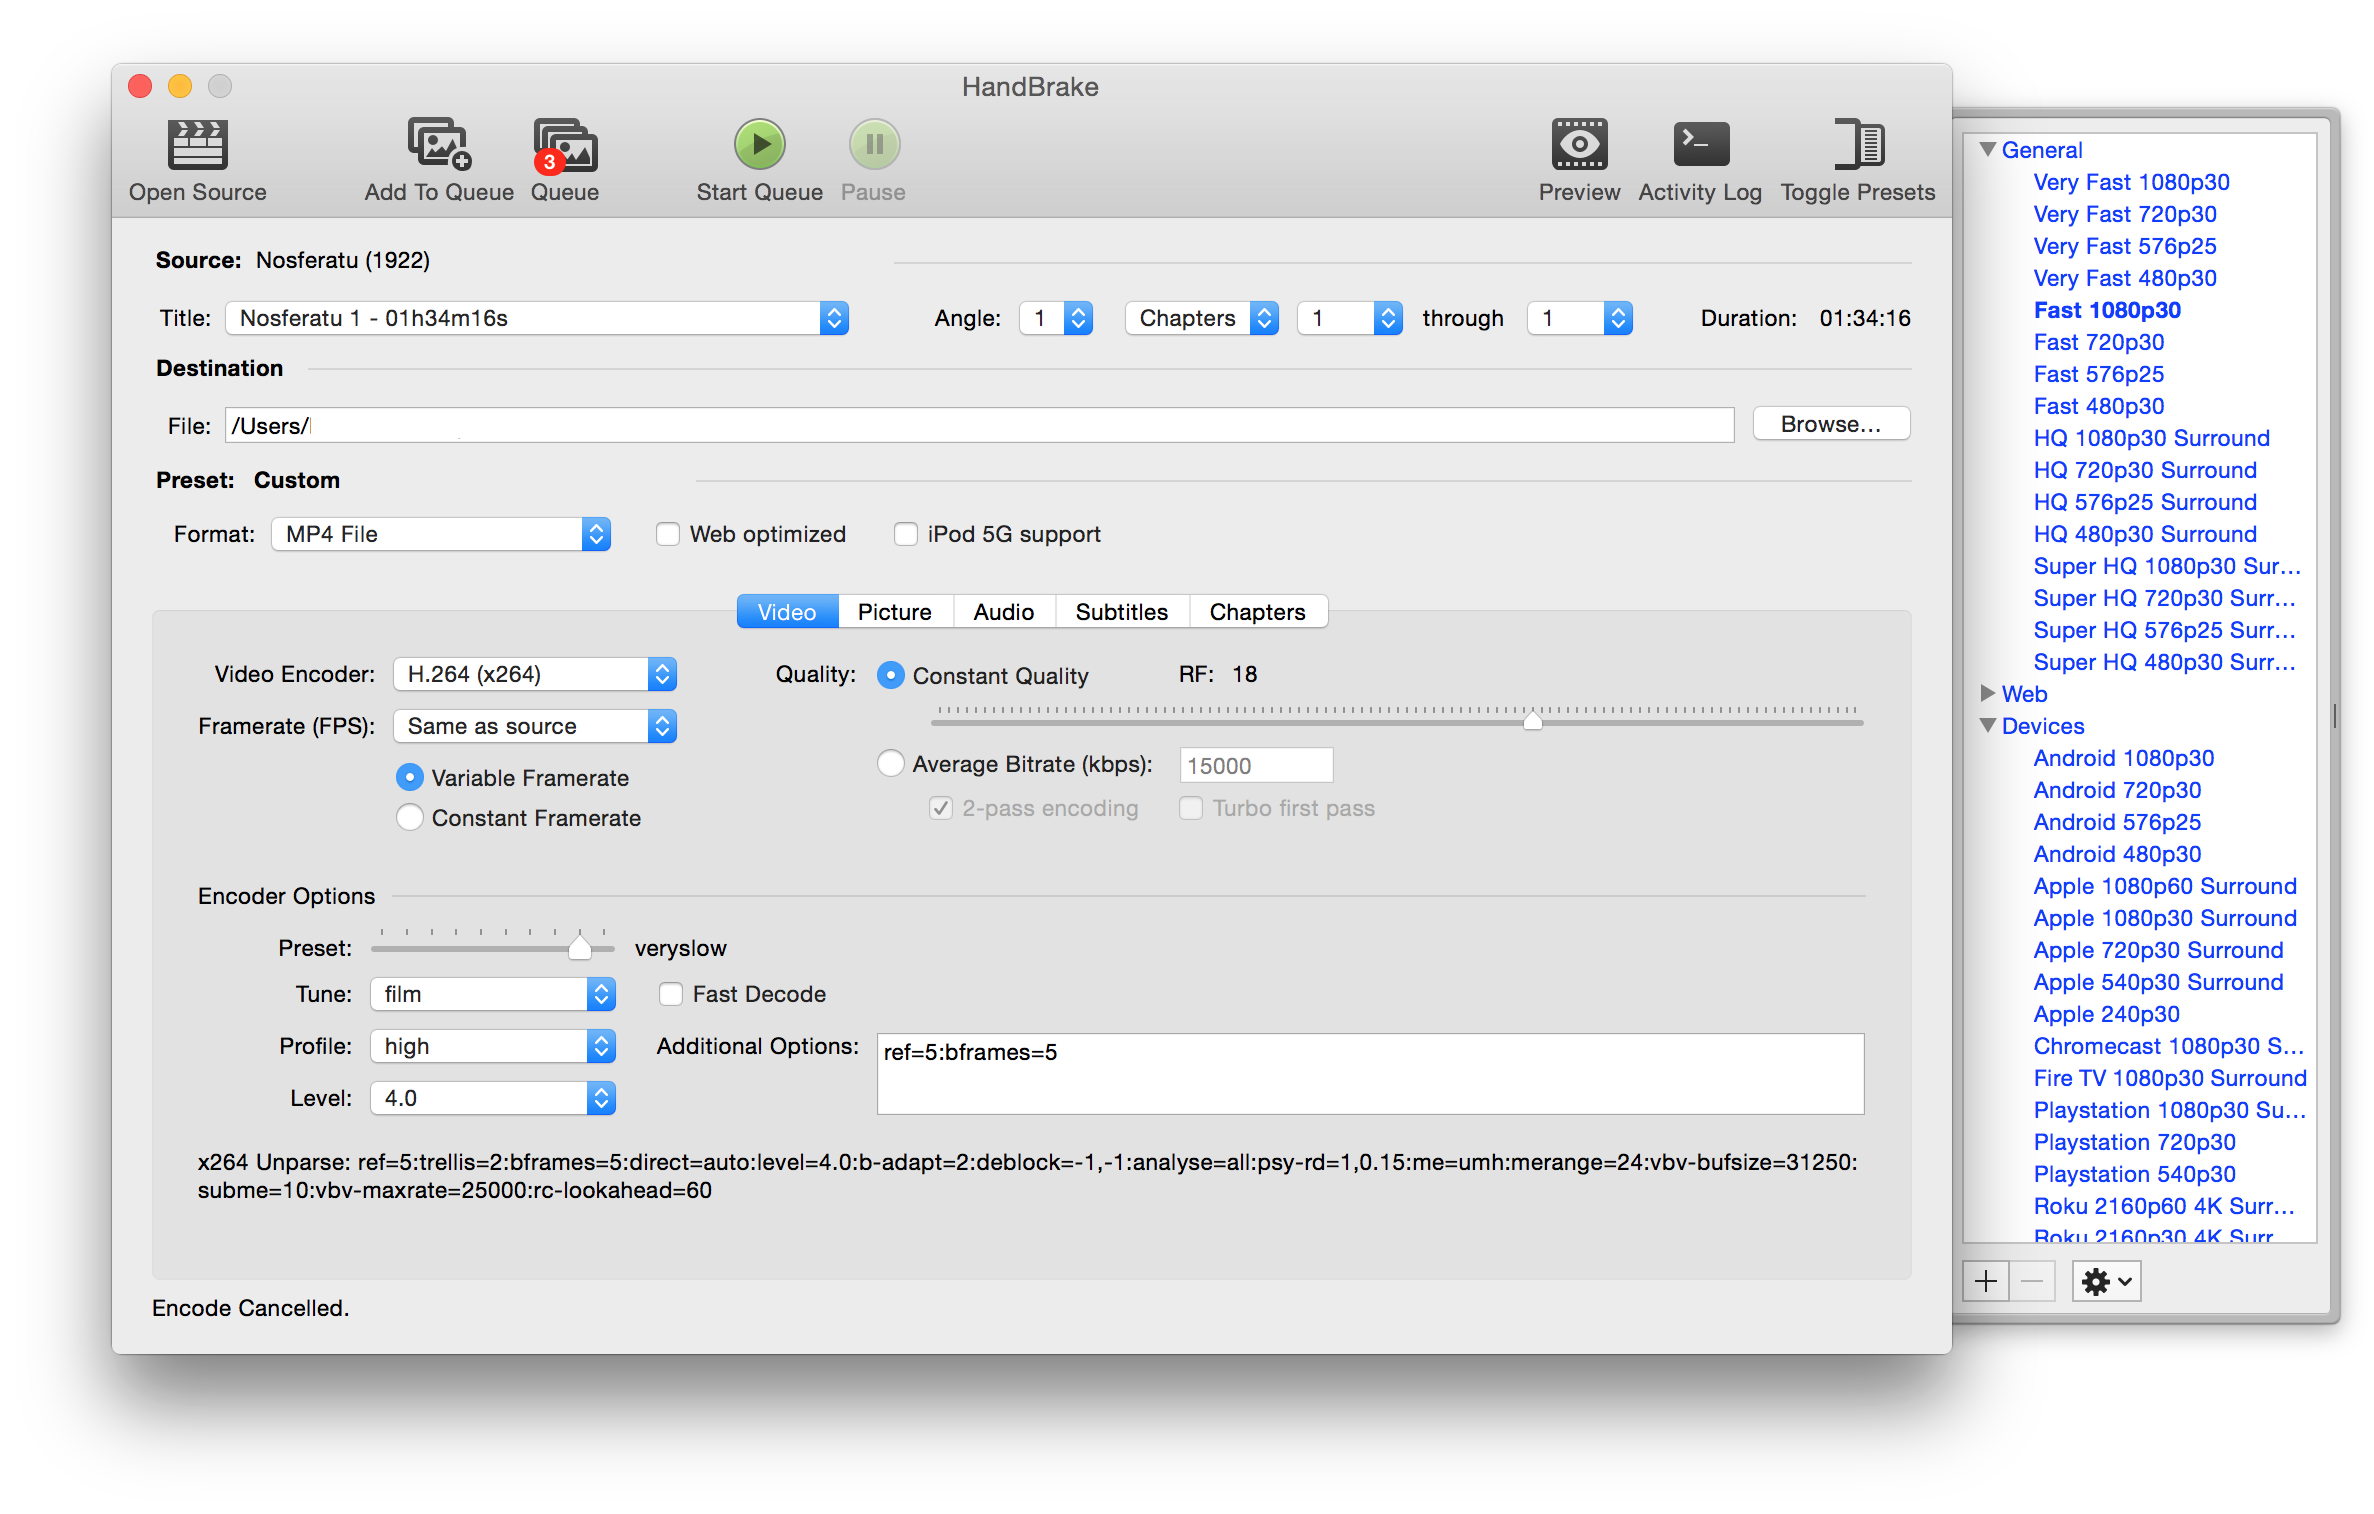The height and width of the screenshot is (1514, 2374).
Task: Select the Playstation 540p30 preset
Action: pyautogui.click(x=2134, y=1174)
